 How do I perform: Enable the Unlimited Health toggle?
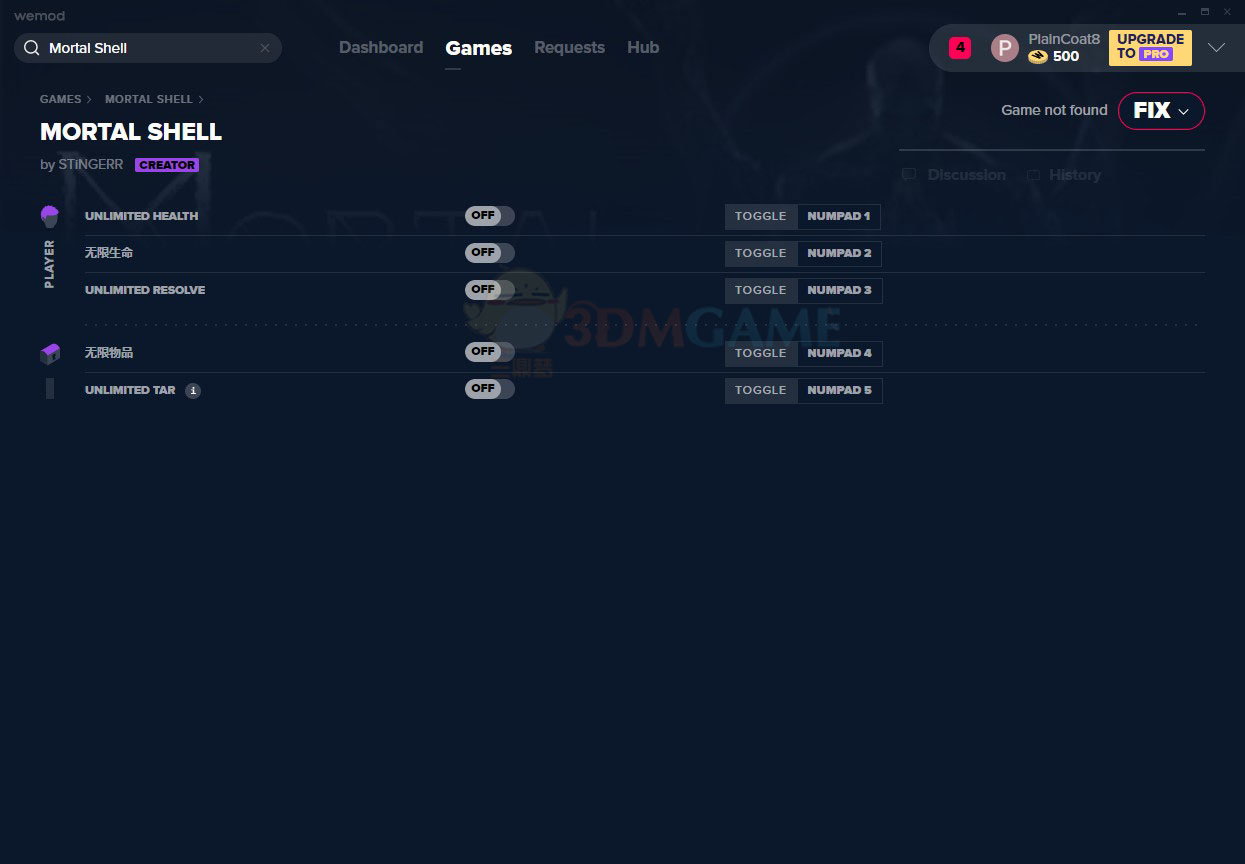tap(489, 216)
